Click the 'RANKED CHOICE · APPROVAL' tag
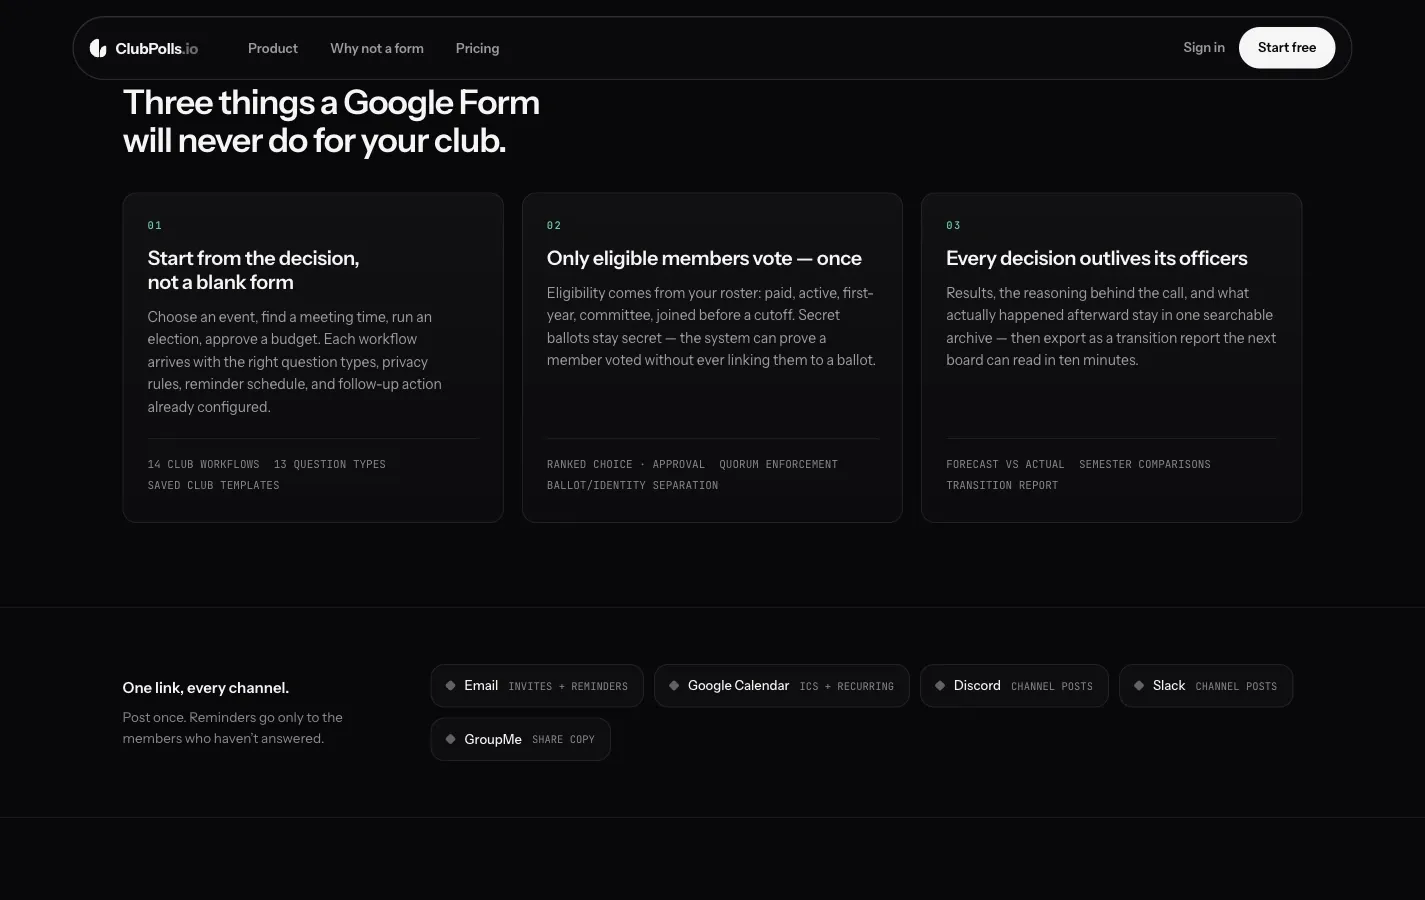 (626, 464)
